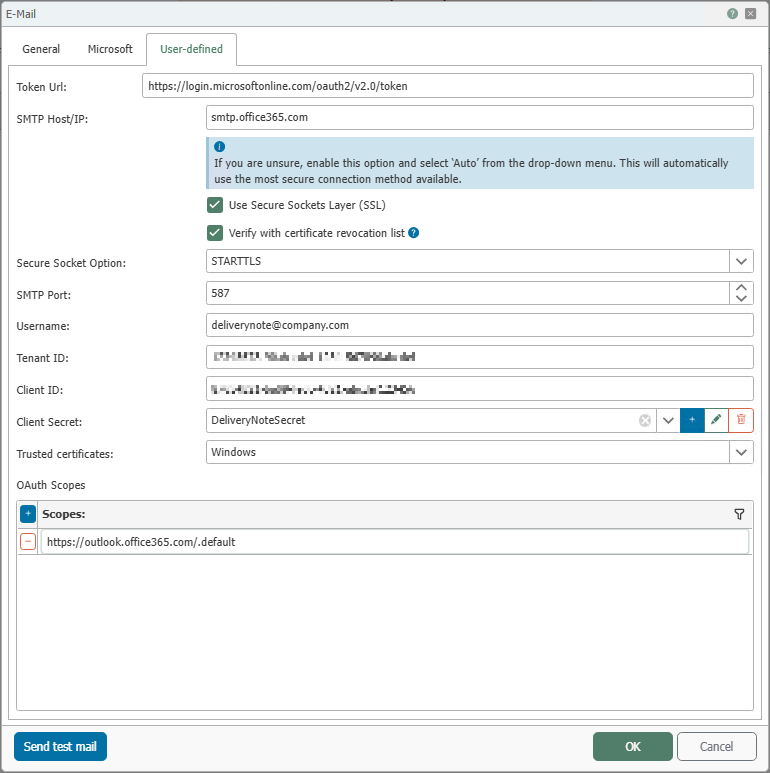770x773 pixels.
Task: Expand the Trusted certificates dropdown
Action: coord(741,453)
